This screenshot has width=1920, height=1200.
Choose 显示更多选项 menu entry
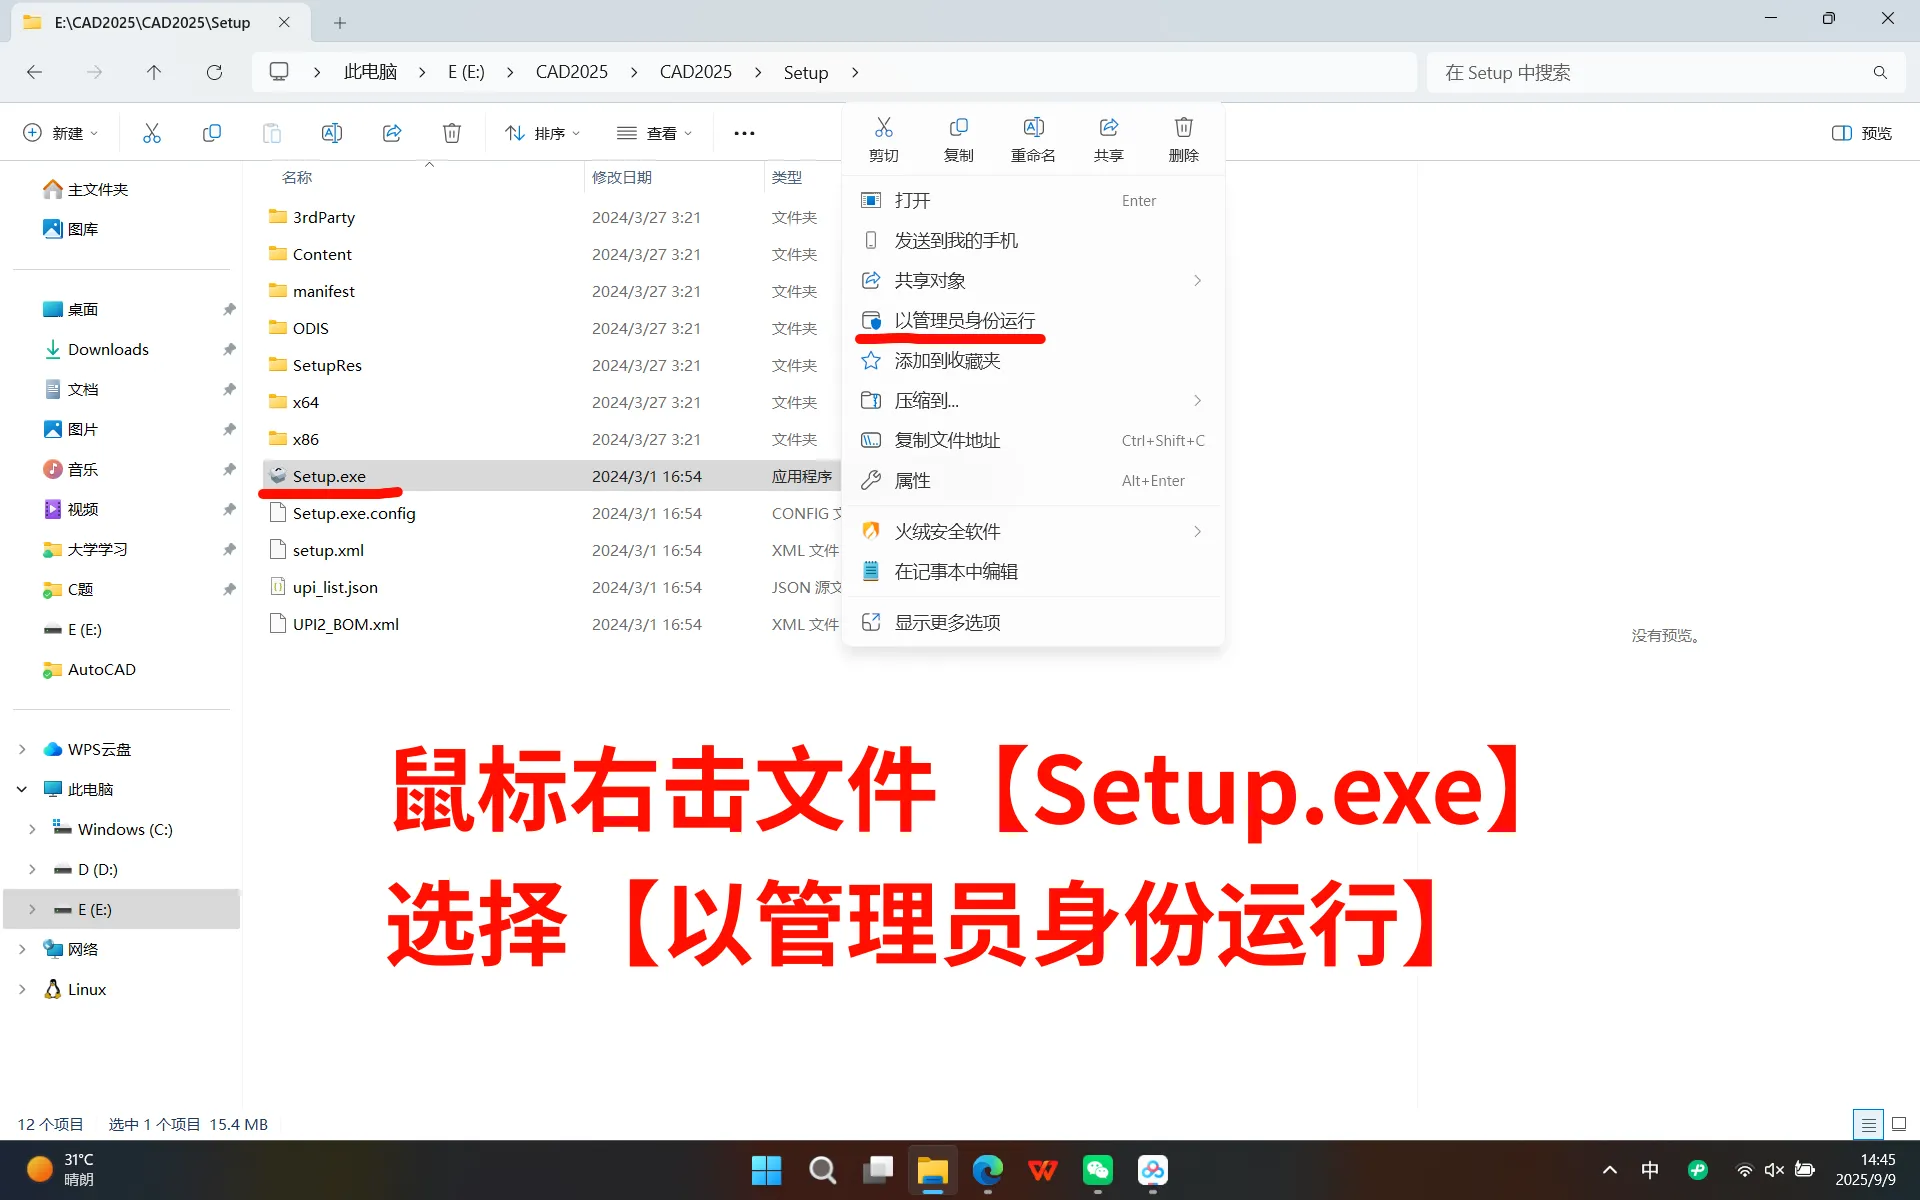click(x=946, y=622)
